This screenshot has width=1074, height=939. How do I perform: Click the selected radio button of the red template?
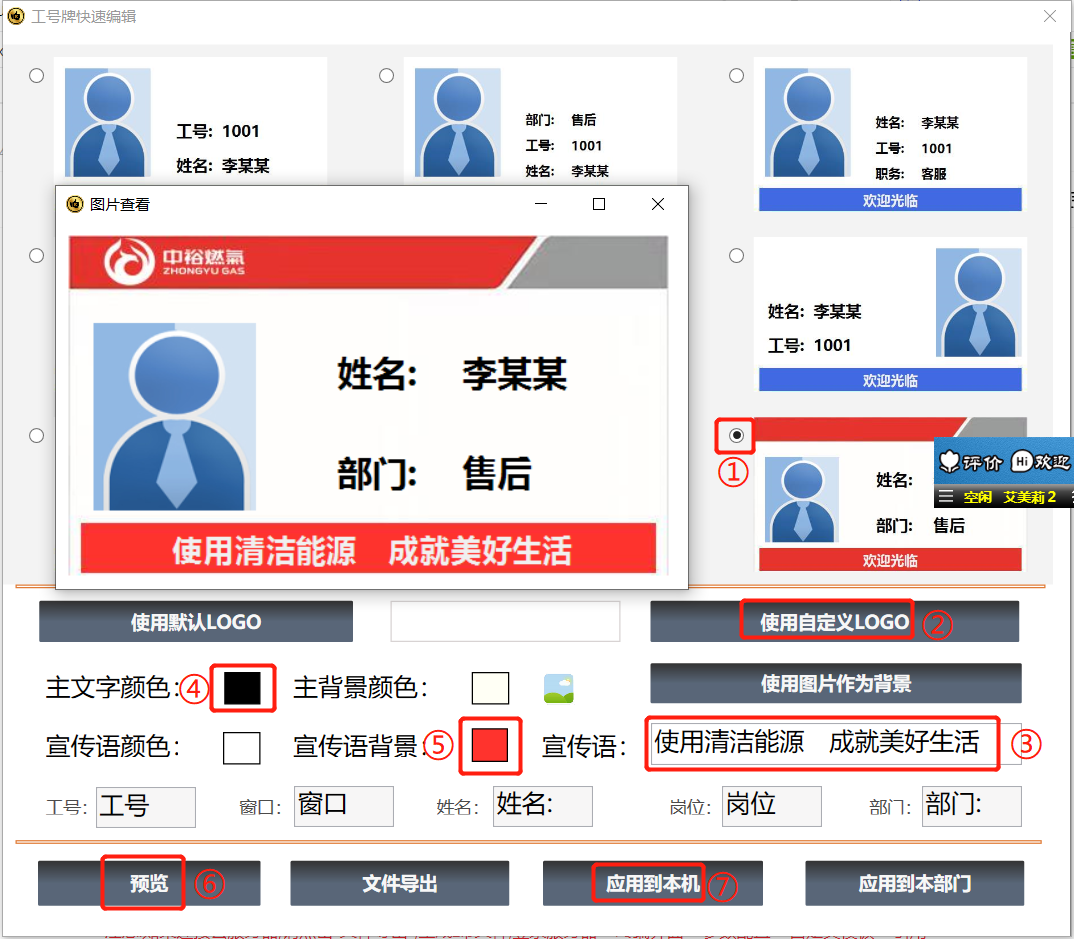(x=736, y=435)
